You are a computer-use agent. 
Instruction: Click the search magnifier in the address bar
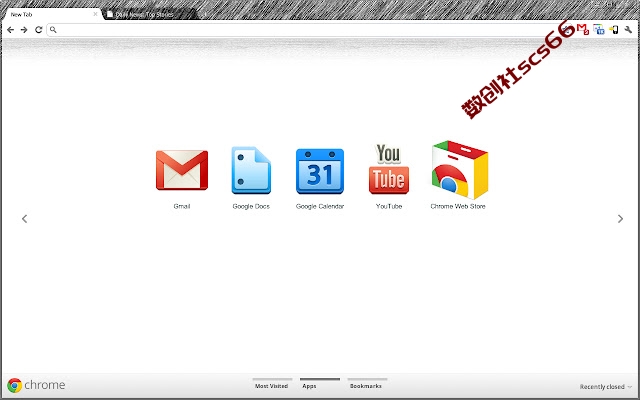[x=53, y=29]
